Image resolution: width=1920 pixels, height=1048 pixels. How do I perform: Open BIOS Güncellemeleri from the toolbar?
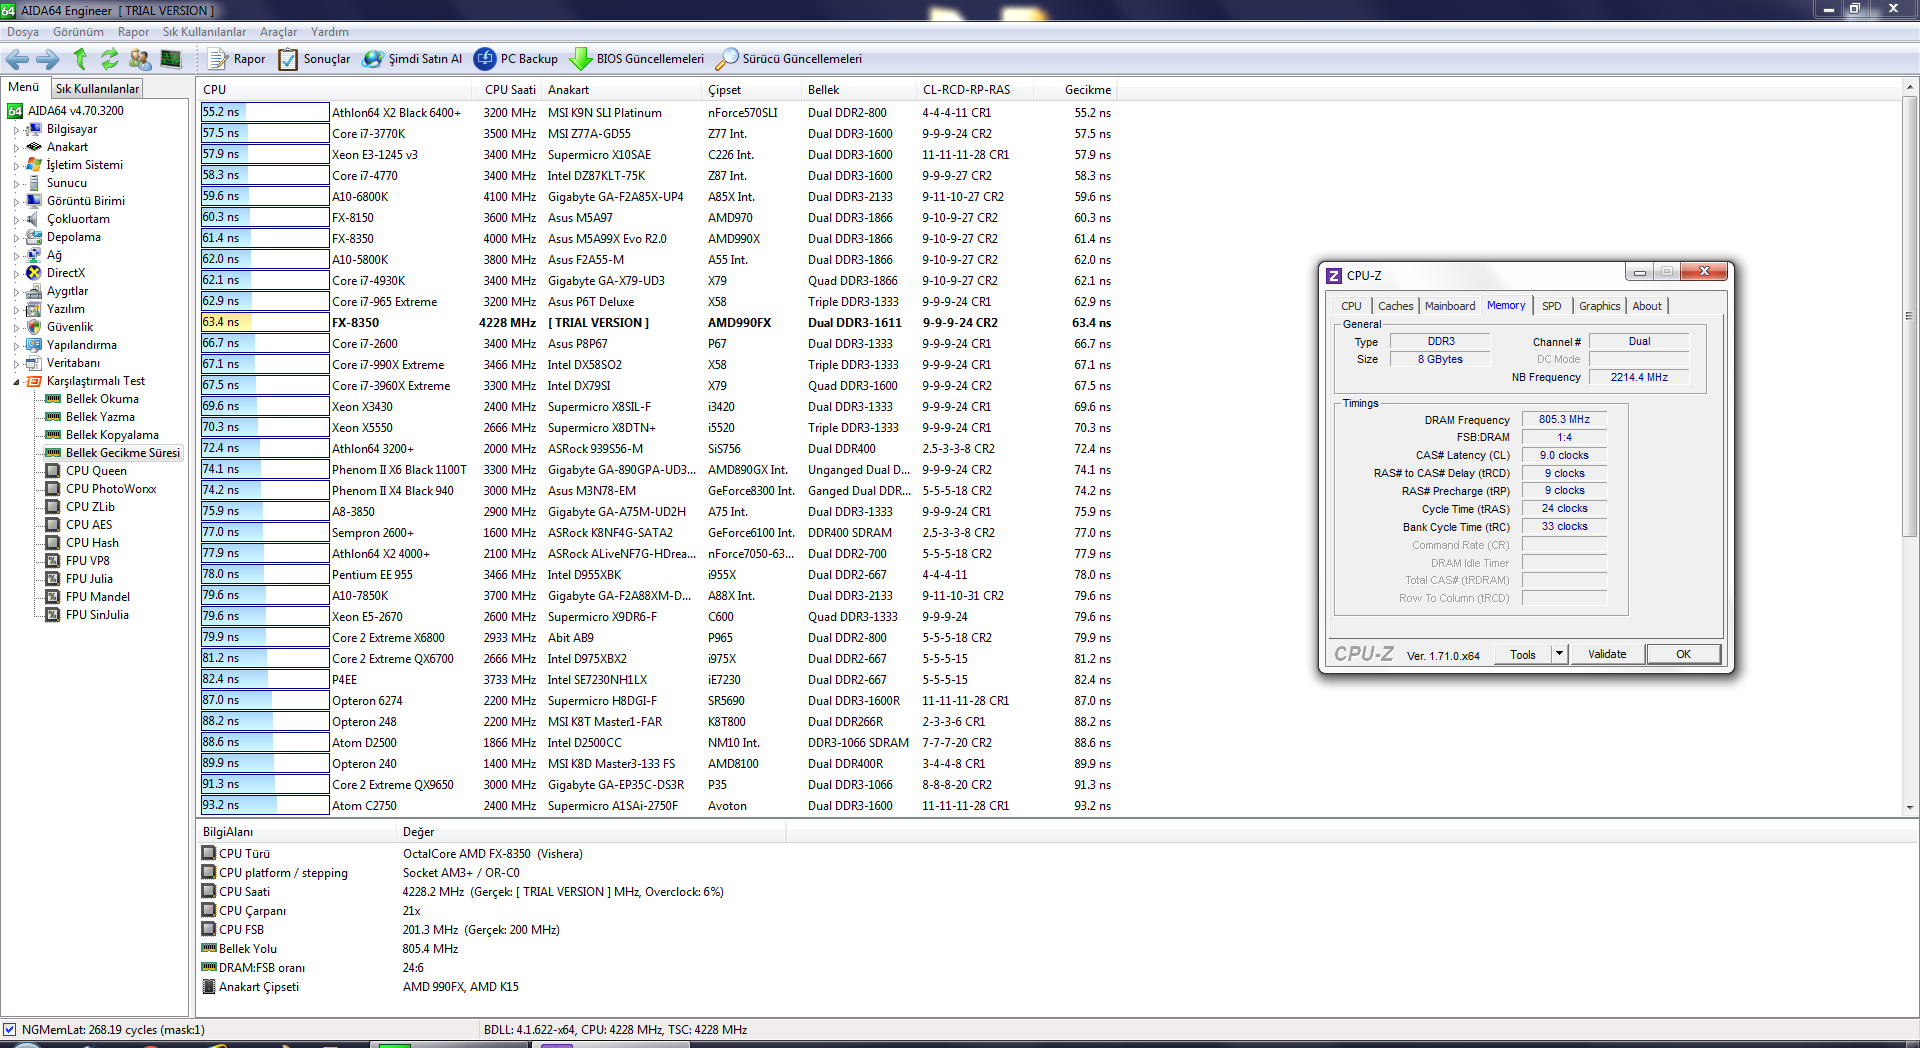point(637,59)
